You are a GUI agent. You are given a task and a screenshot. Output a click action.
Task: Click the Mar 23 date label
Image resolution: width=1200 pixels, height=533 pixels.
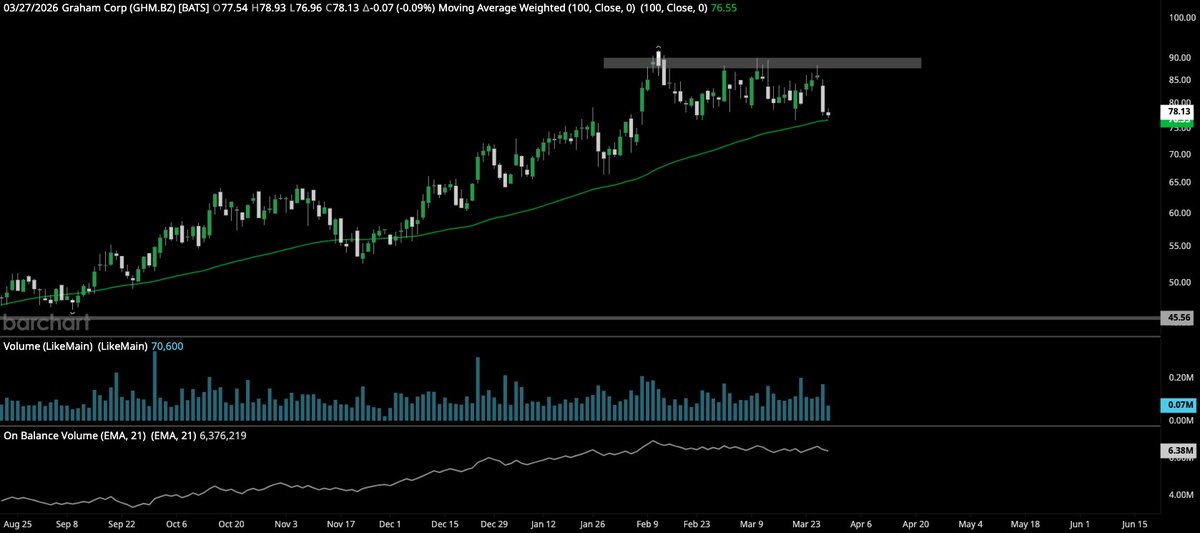point(806,523)
